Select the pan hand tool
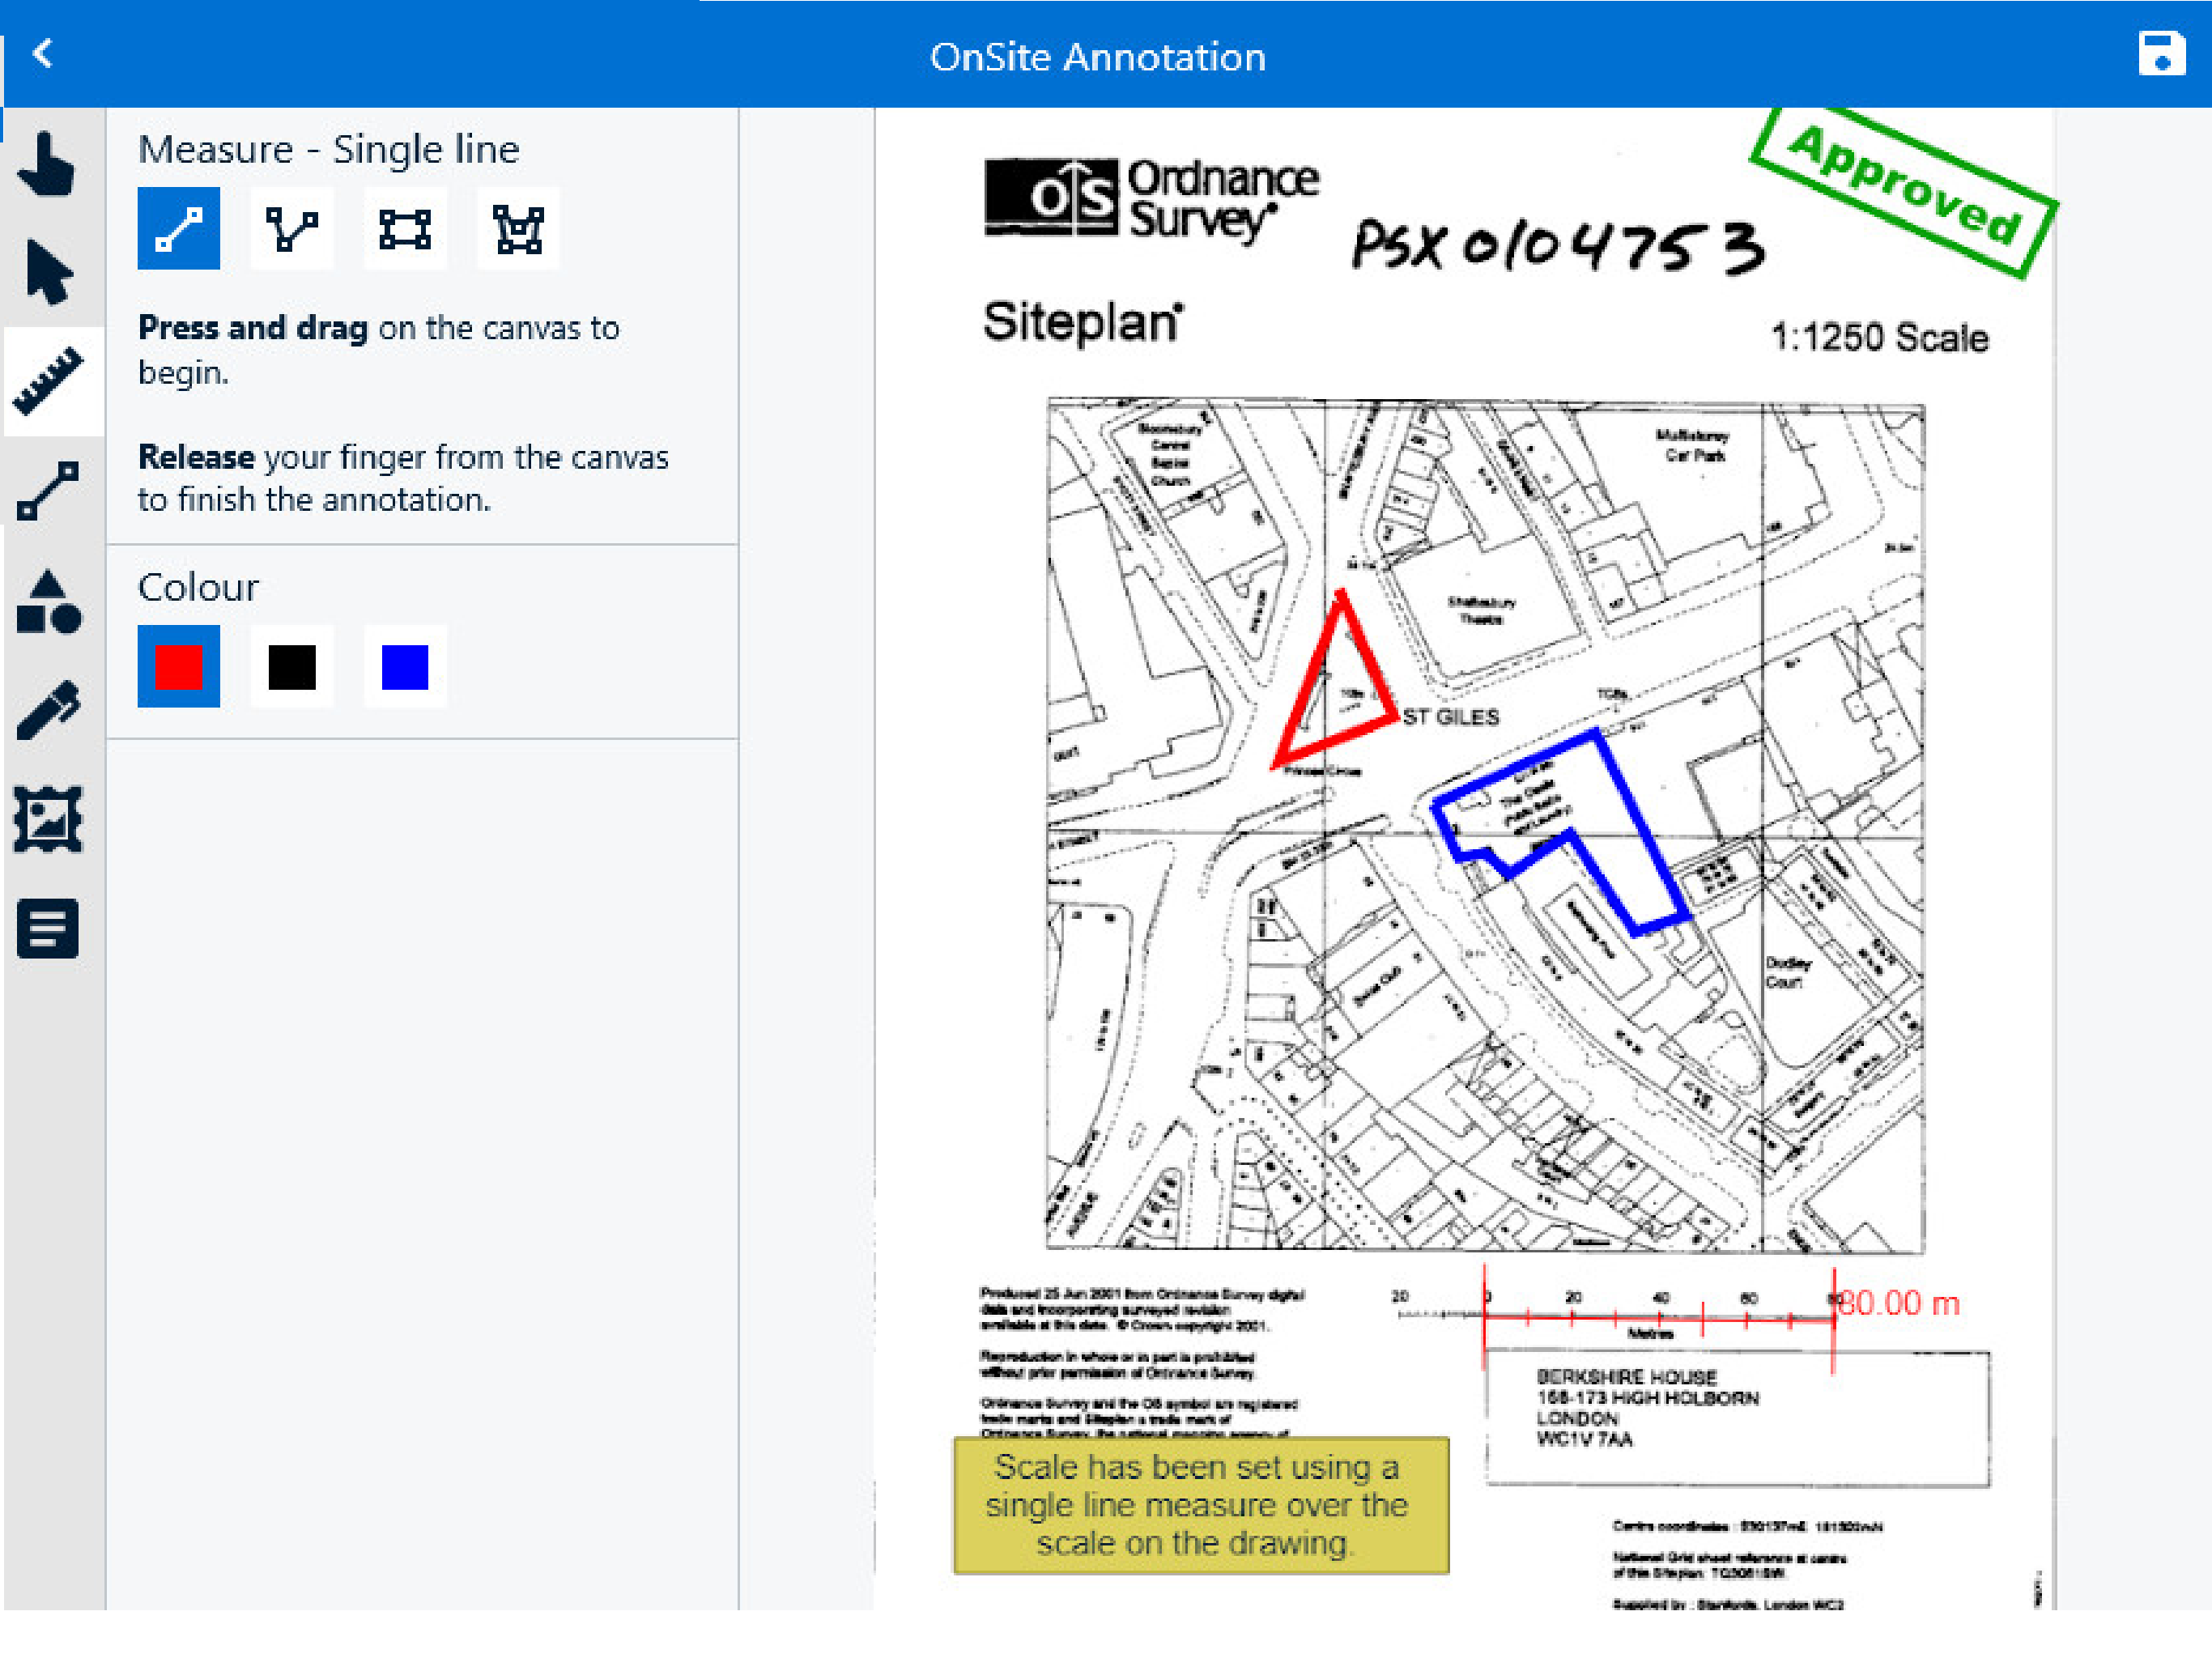The image size is (2212, 1658). (47, 164)
